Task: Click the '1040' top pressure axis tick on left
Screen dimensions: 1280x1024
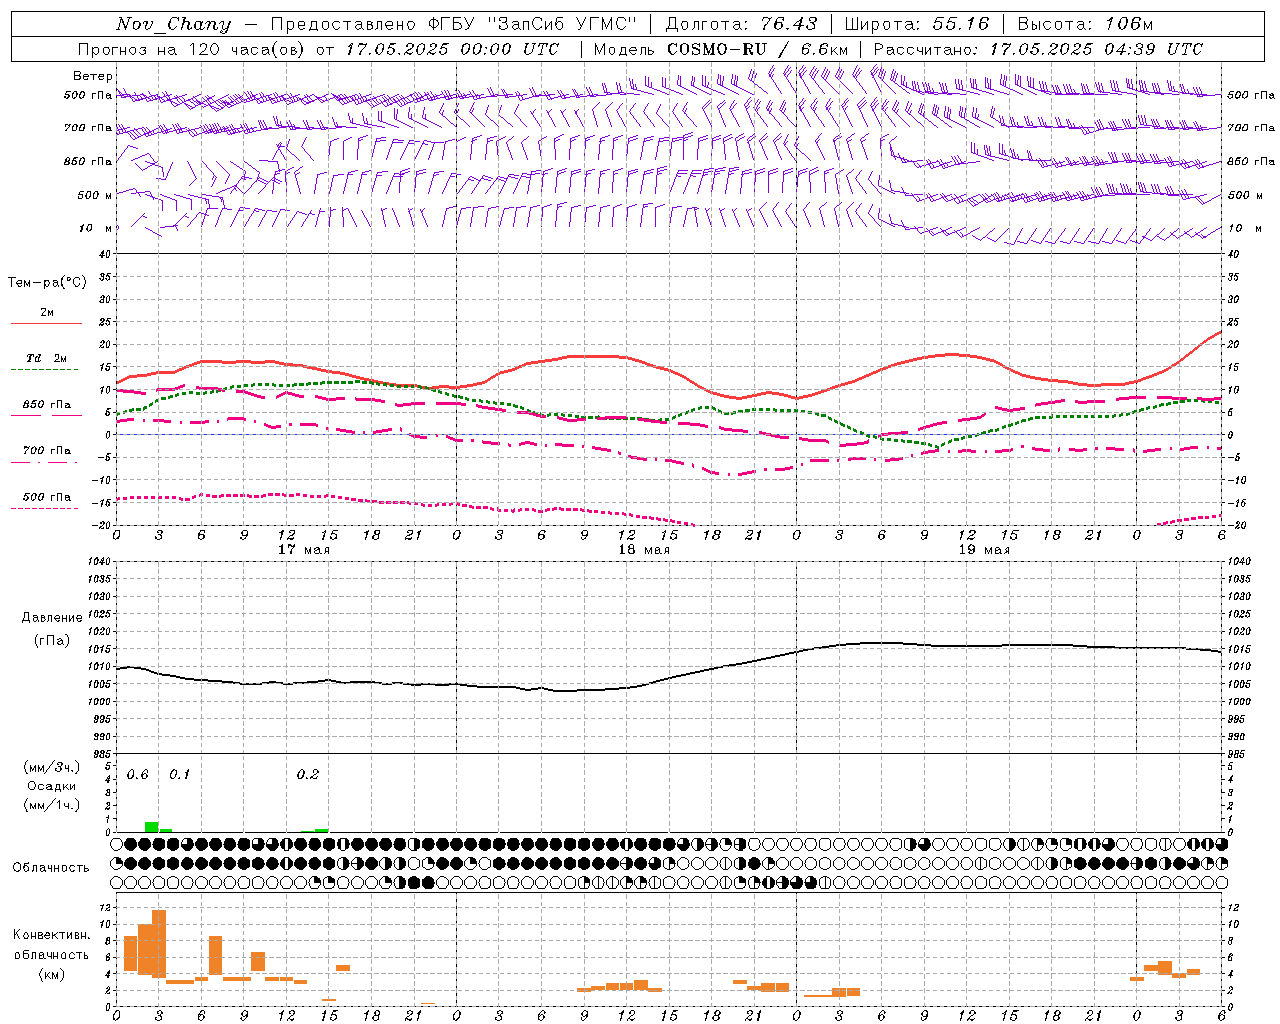Action: [100, 562]
